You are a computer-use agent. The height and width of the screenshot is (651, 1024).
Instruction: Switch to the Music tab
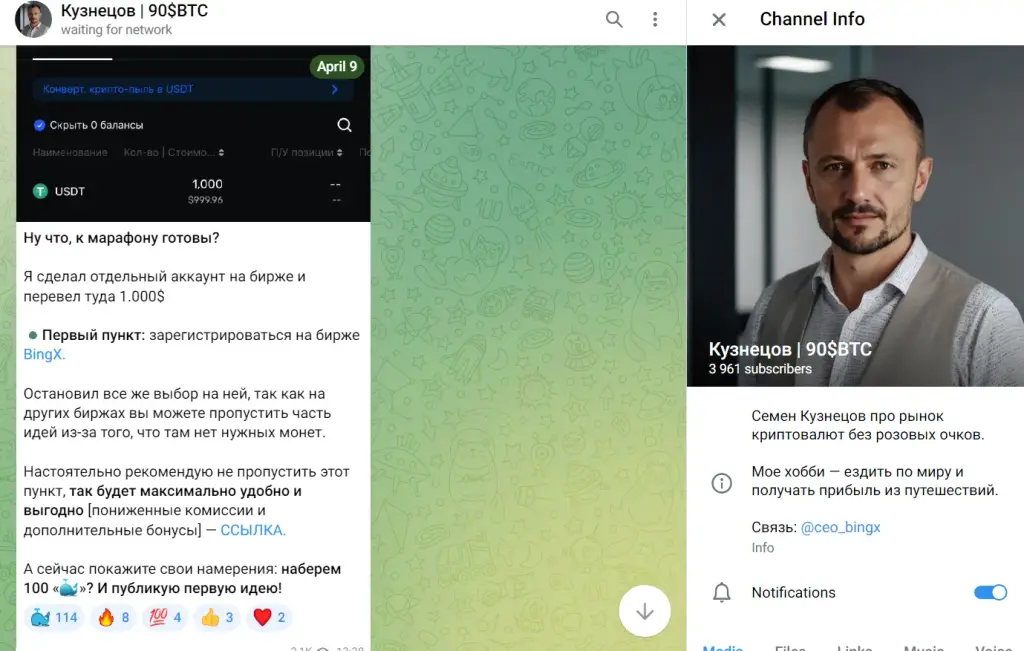(x=923, y=648)
